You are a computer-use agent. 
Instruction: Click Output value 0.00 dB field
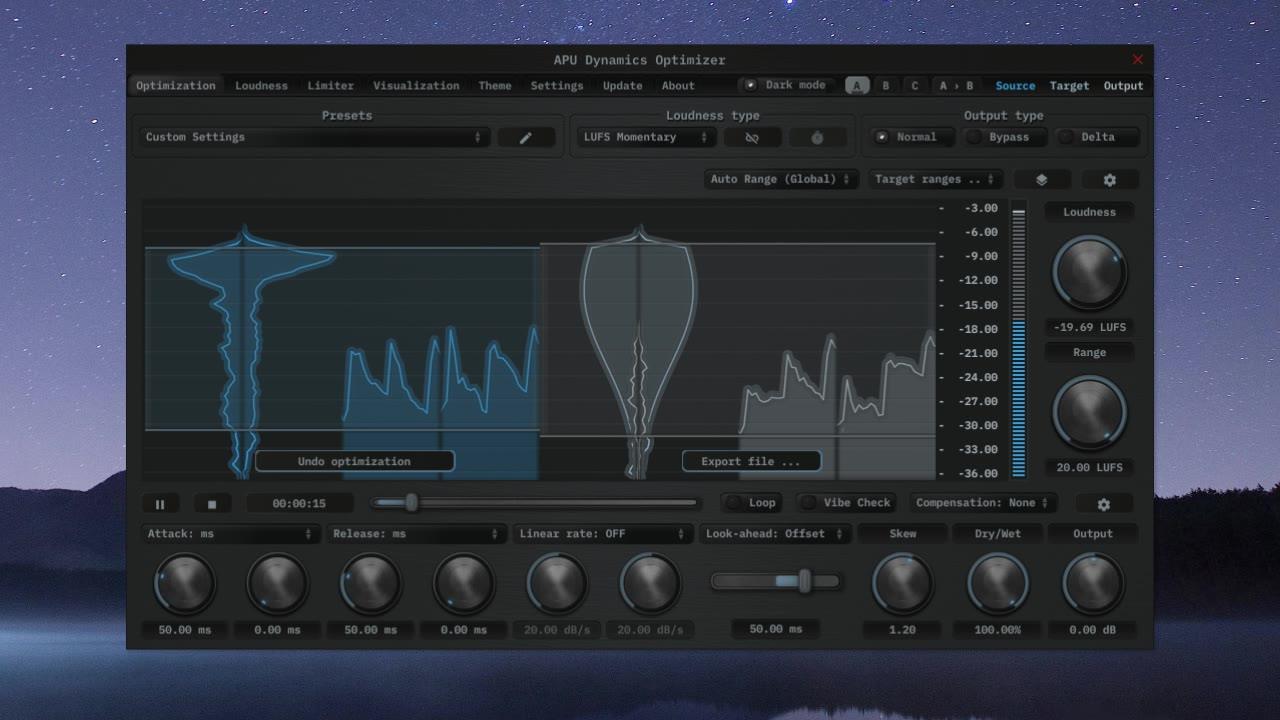pos(1092,630)
